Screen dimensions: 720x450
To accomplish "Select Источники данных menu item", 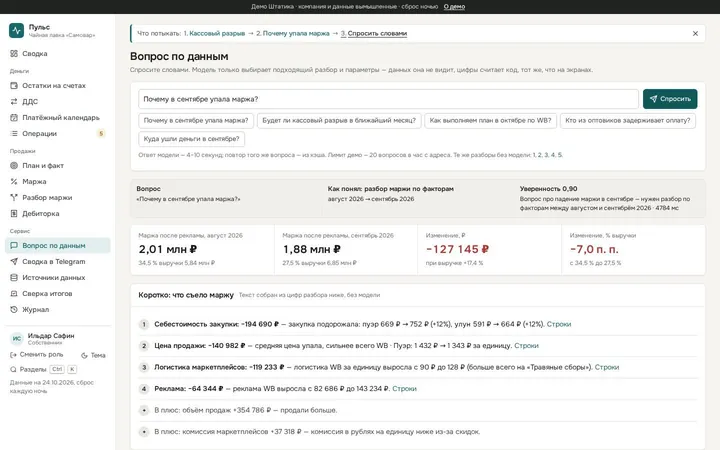I will tap(57, 277).
